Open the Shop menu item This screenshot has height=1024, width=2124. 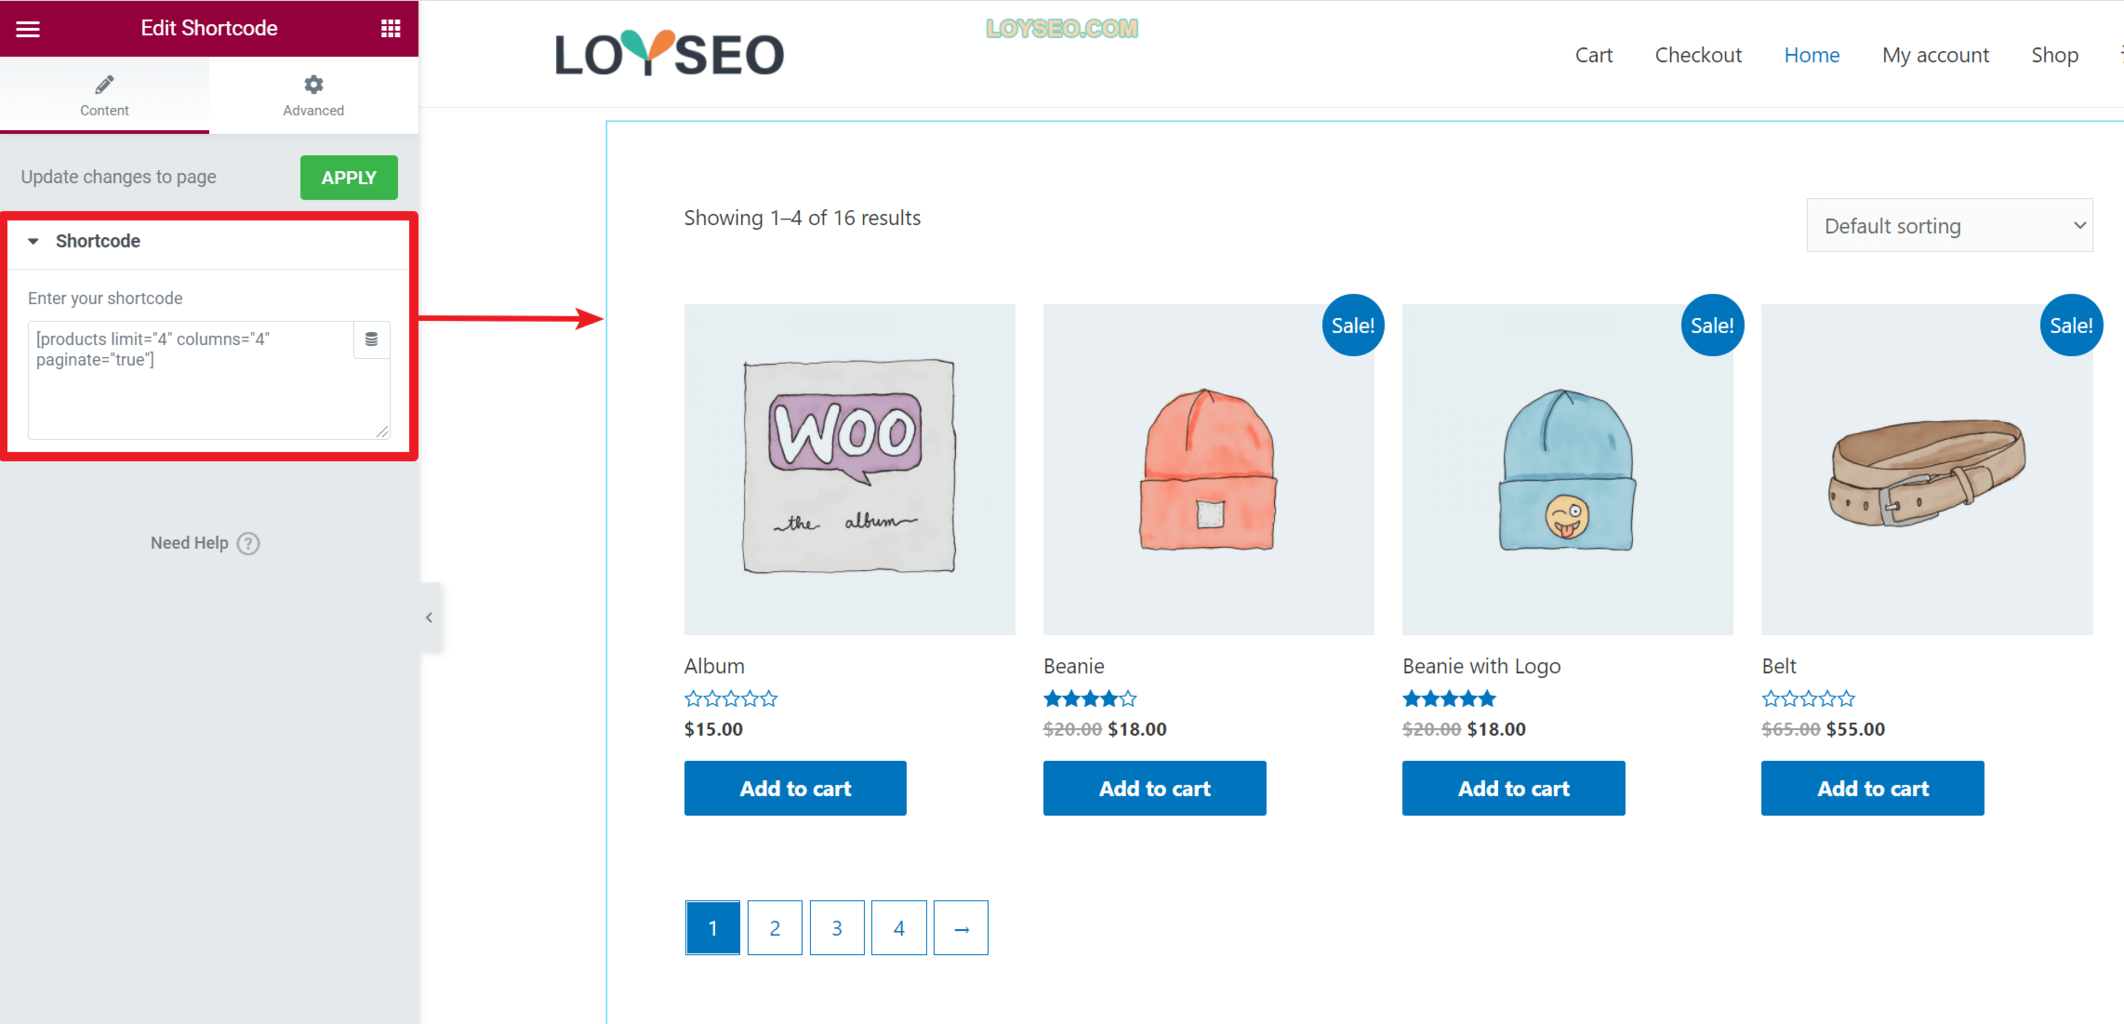[x=2054, y=55]
